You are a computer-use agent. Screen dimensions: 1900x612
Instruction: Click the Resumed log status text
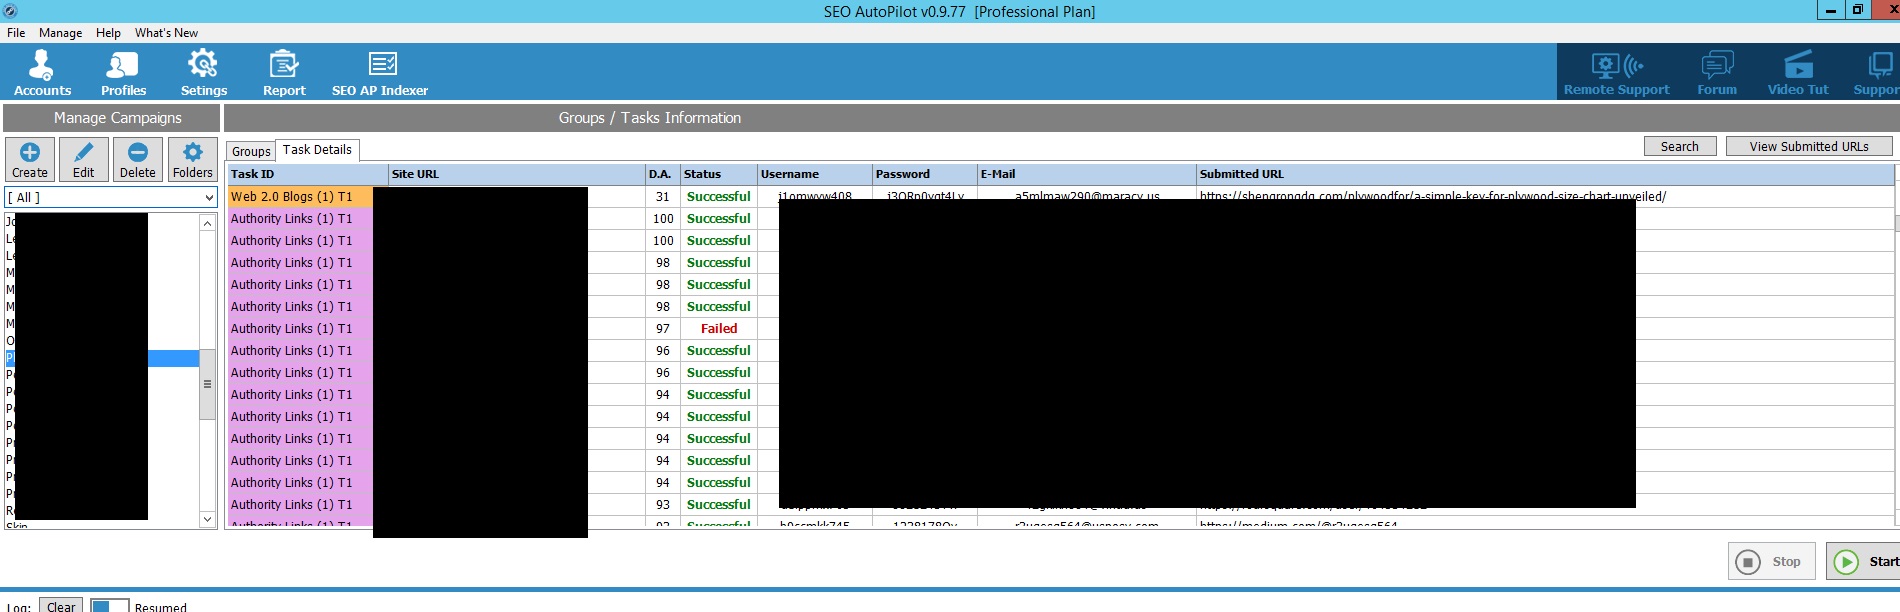click(161, 606)
